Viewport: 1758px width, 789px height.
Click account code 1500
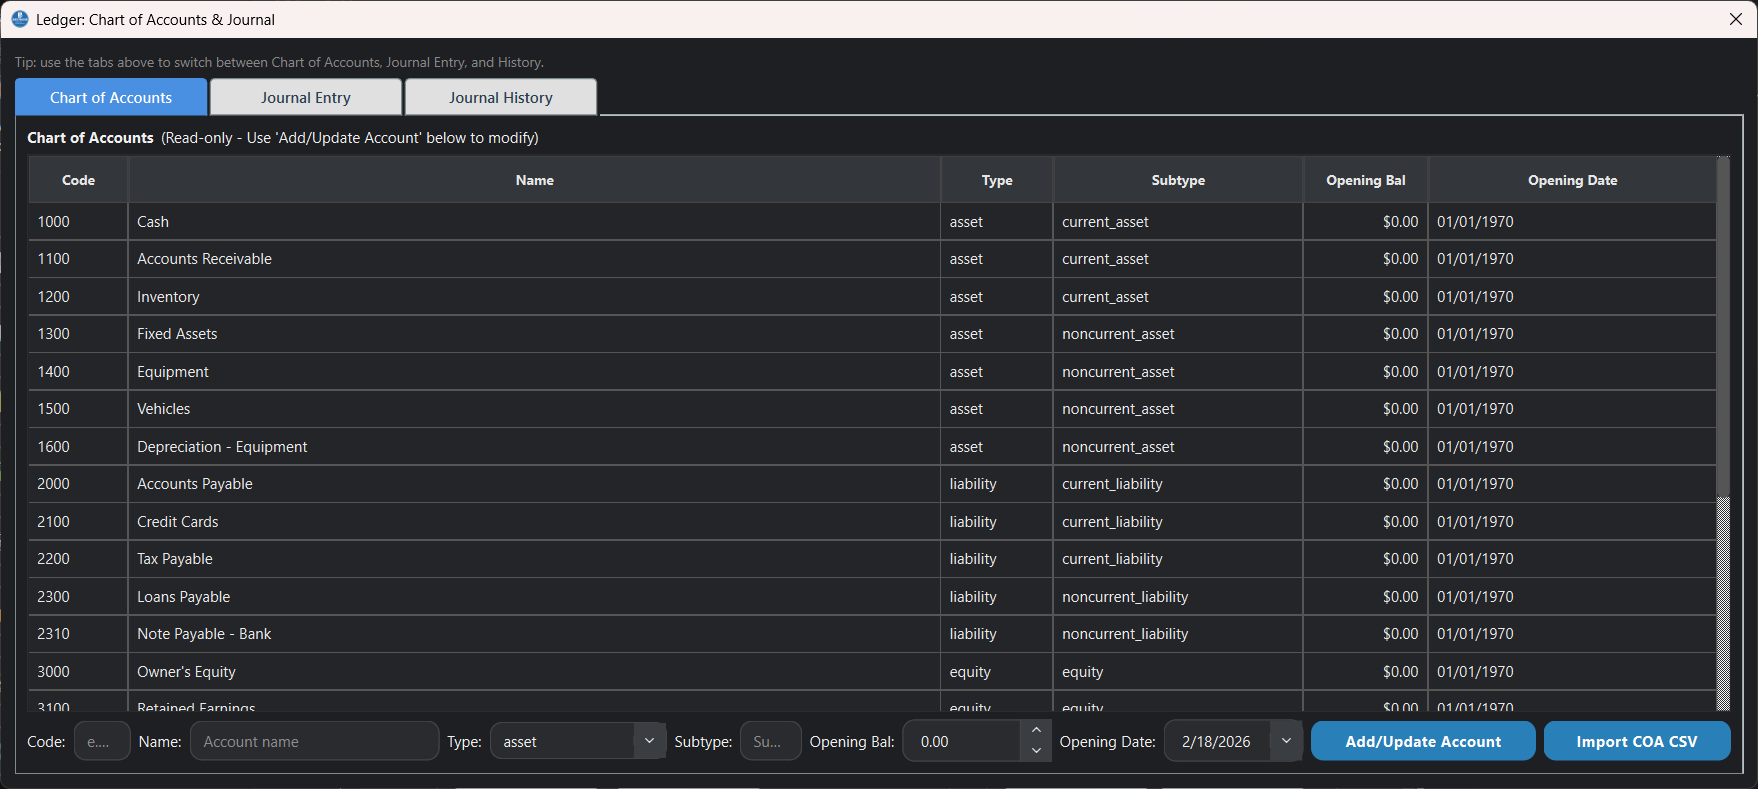78,409
